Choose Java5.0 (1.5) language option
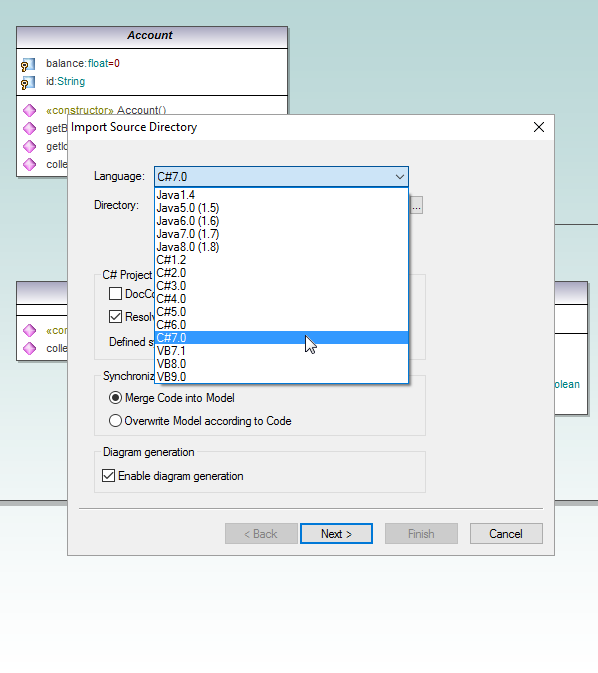The width and height of the screenshot is (598, 673). (281, 208)
